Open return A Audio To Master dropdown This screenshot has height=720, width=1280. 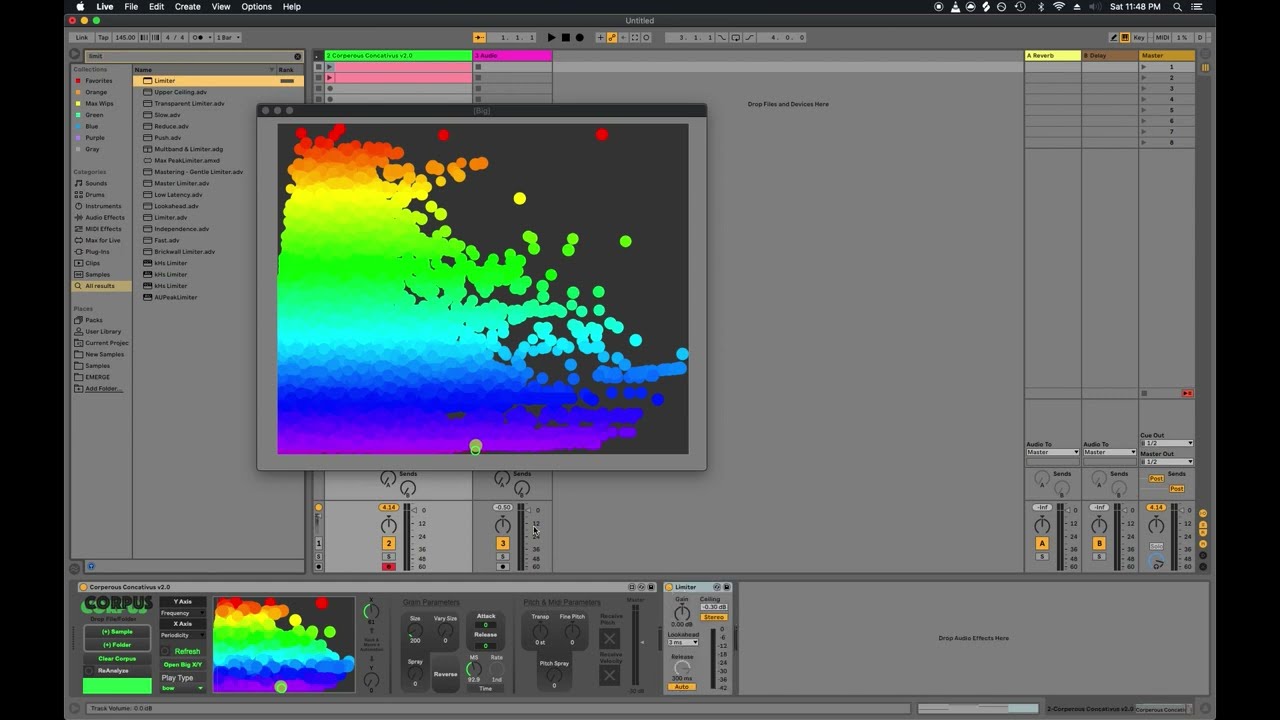[1052, 452]
